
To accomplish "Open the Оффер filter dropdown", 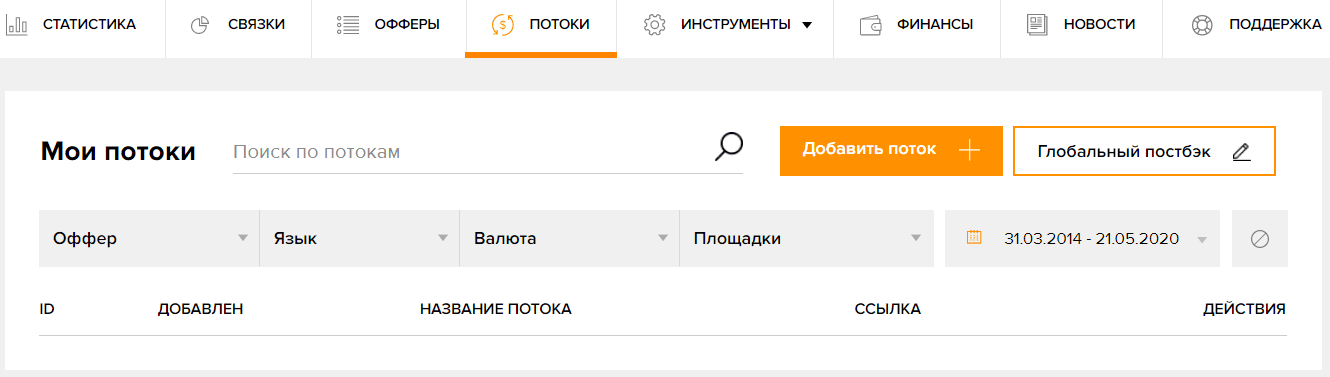I will (x=149, y=239).
